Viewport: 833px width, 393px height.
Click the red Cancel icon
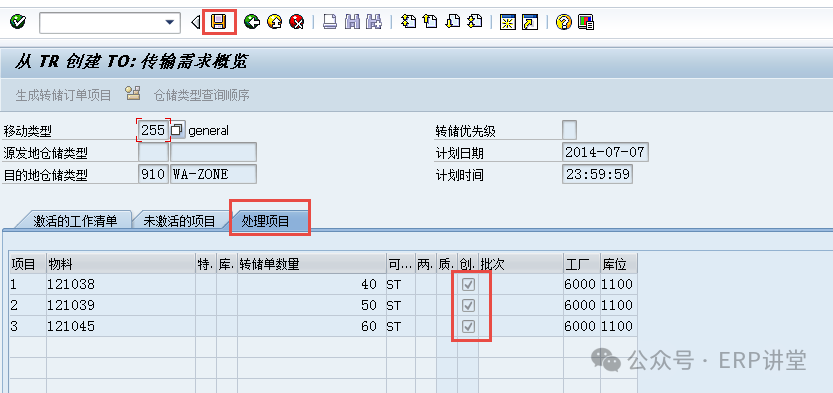pos(296,22)
